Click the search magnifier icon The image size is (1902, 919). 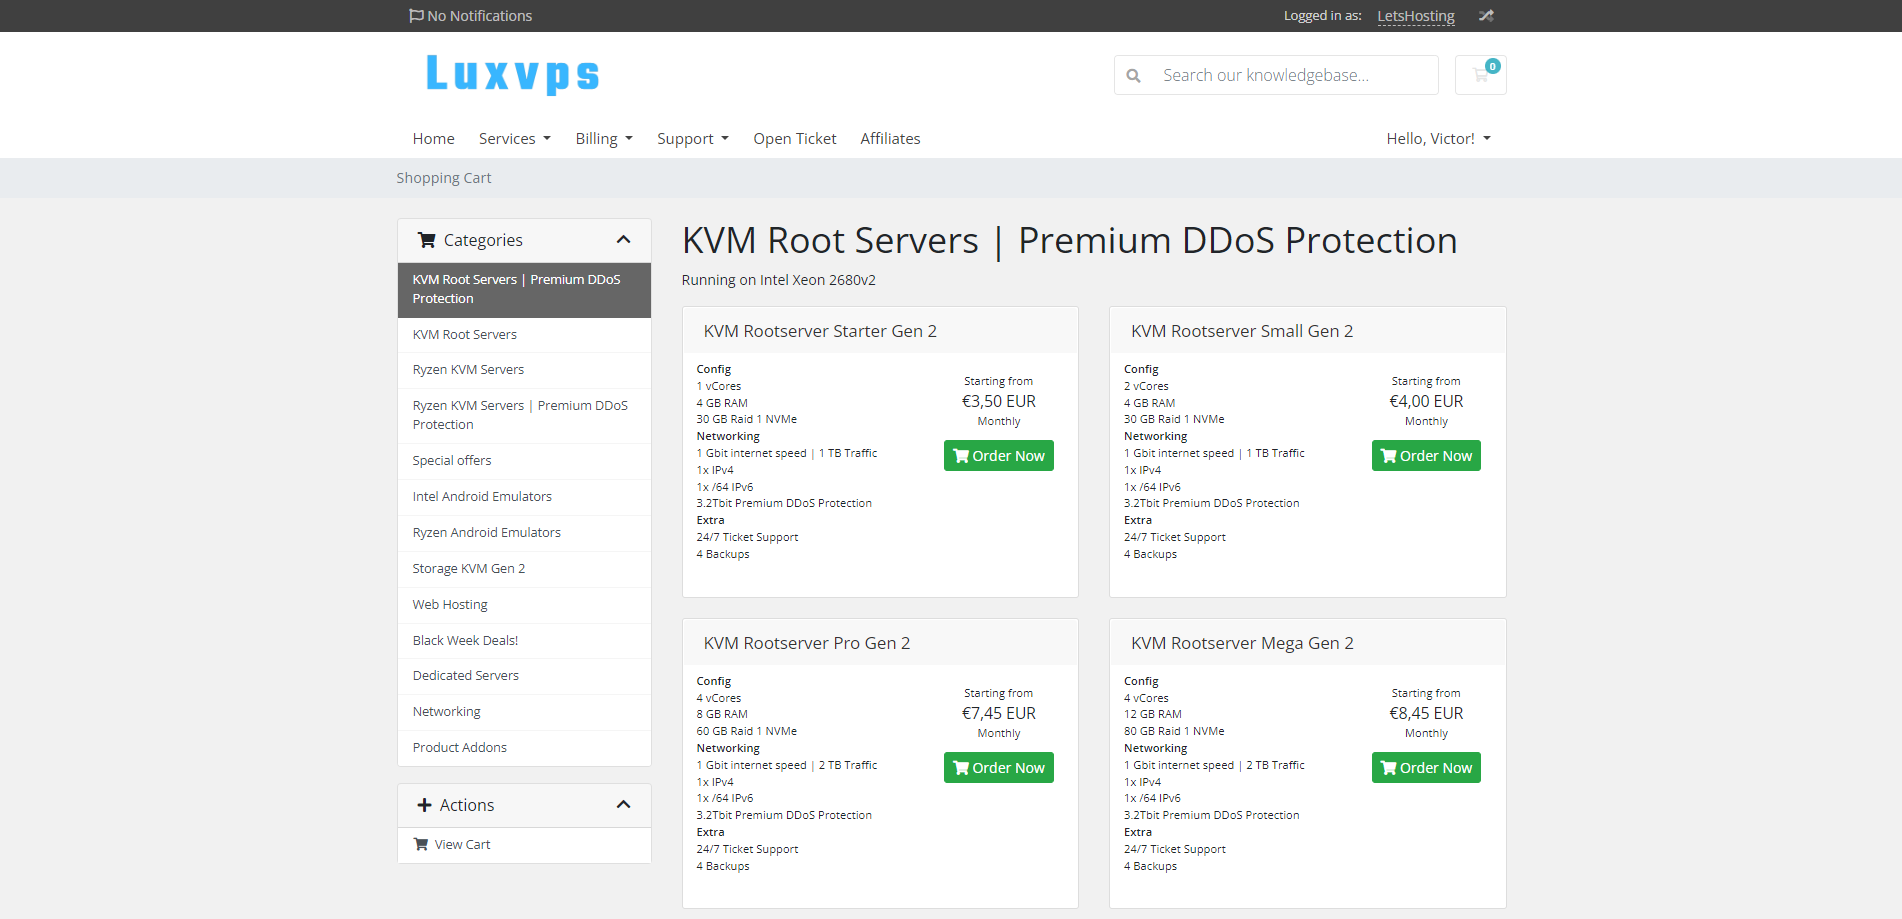point(1133,75)
